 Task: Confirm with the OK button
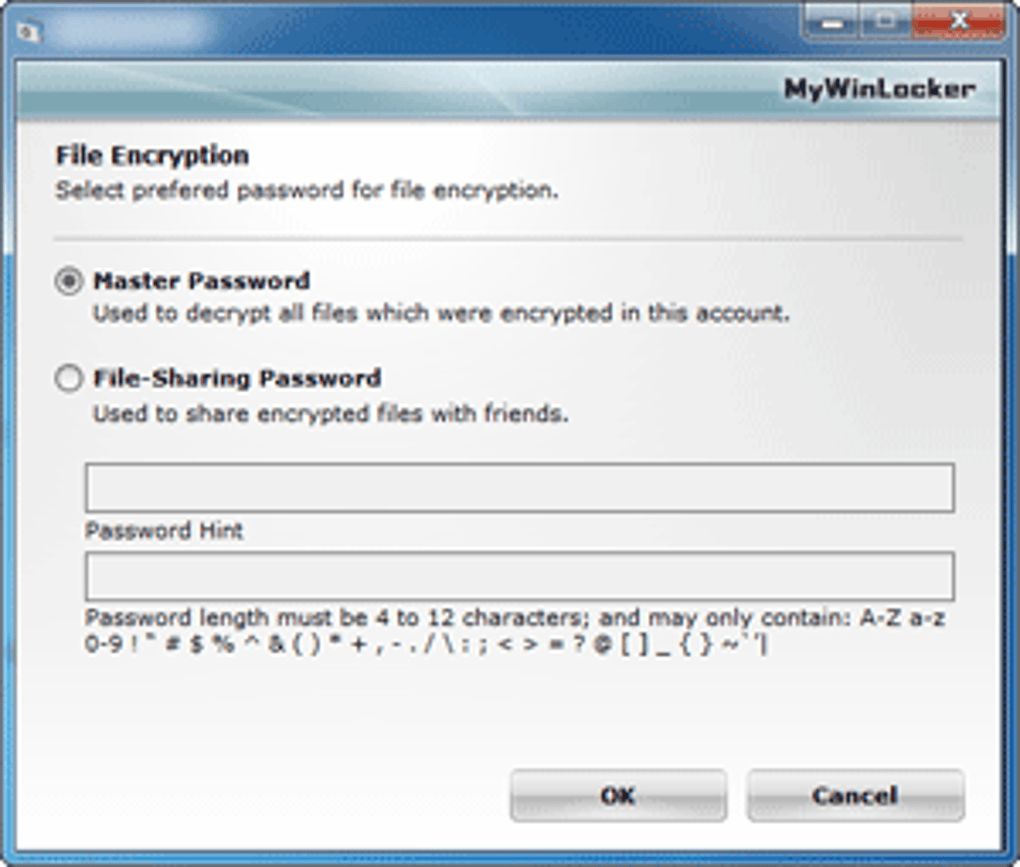coord(618,795)
